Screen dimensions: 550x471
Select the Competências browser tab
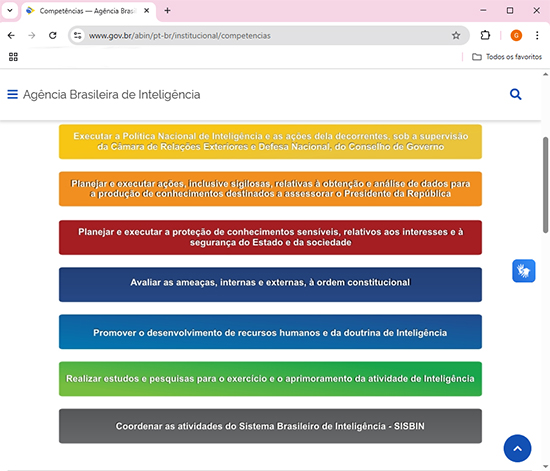88,11
